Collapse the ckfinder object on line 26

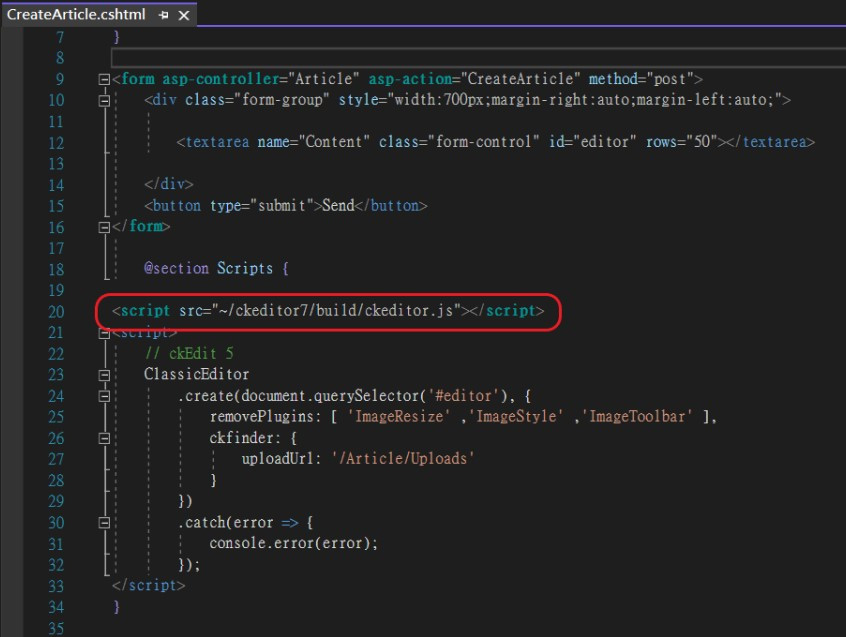105,439
